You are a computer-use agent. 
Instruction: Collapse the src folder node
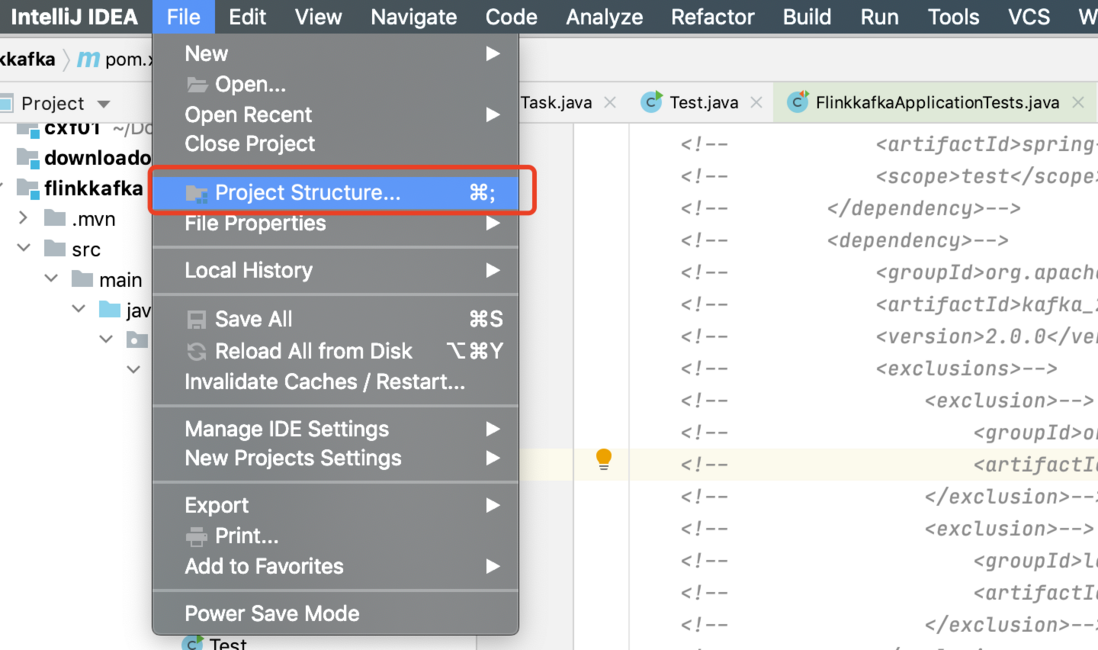[x=24, y=248]
